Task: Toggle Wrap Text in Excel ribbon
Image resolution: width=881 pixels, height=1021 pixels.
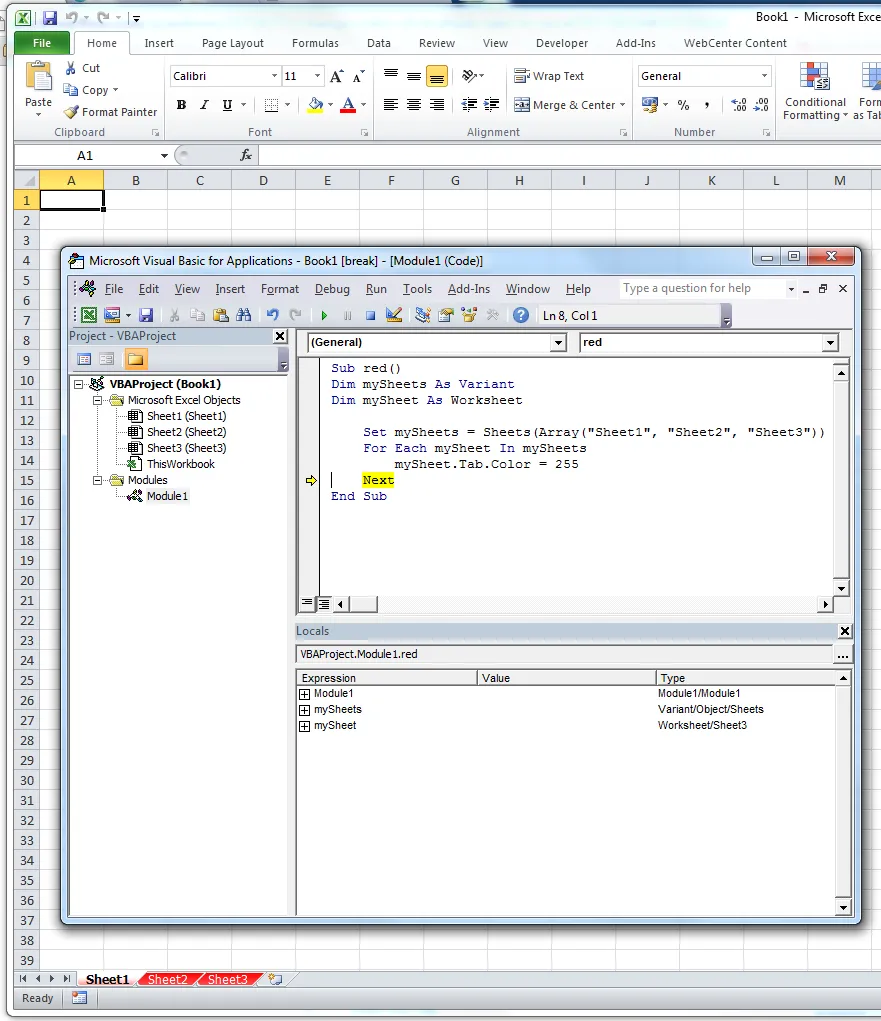Action: point(549,76)
